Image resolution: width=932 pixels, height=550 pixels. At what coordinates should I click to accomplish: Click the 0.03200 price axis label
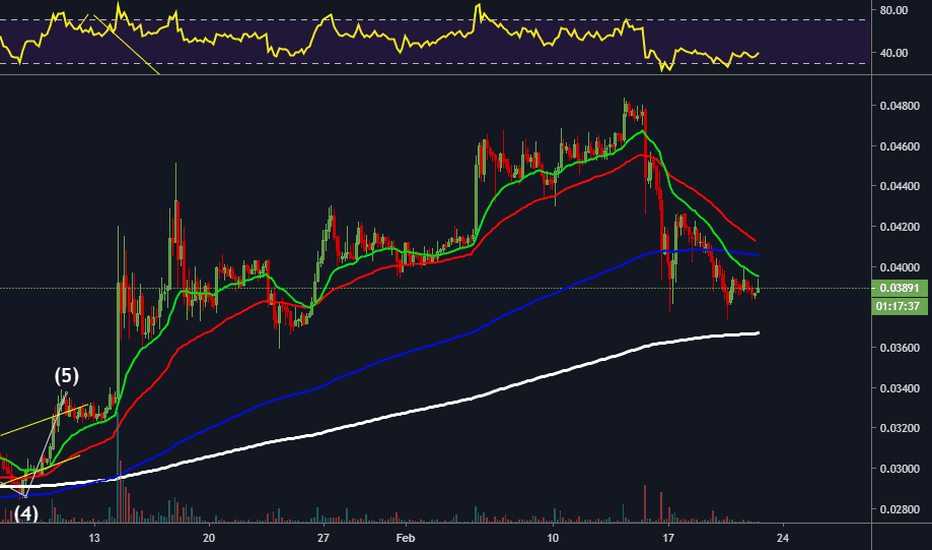pos(899,428)
